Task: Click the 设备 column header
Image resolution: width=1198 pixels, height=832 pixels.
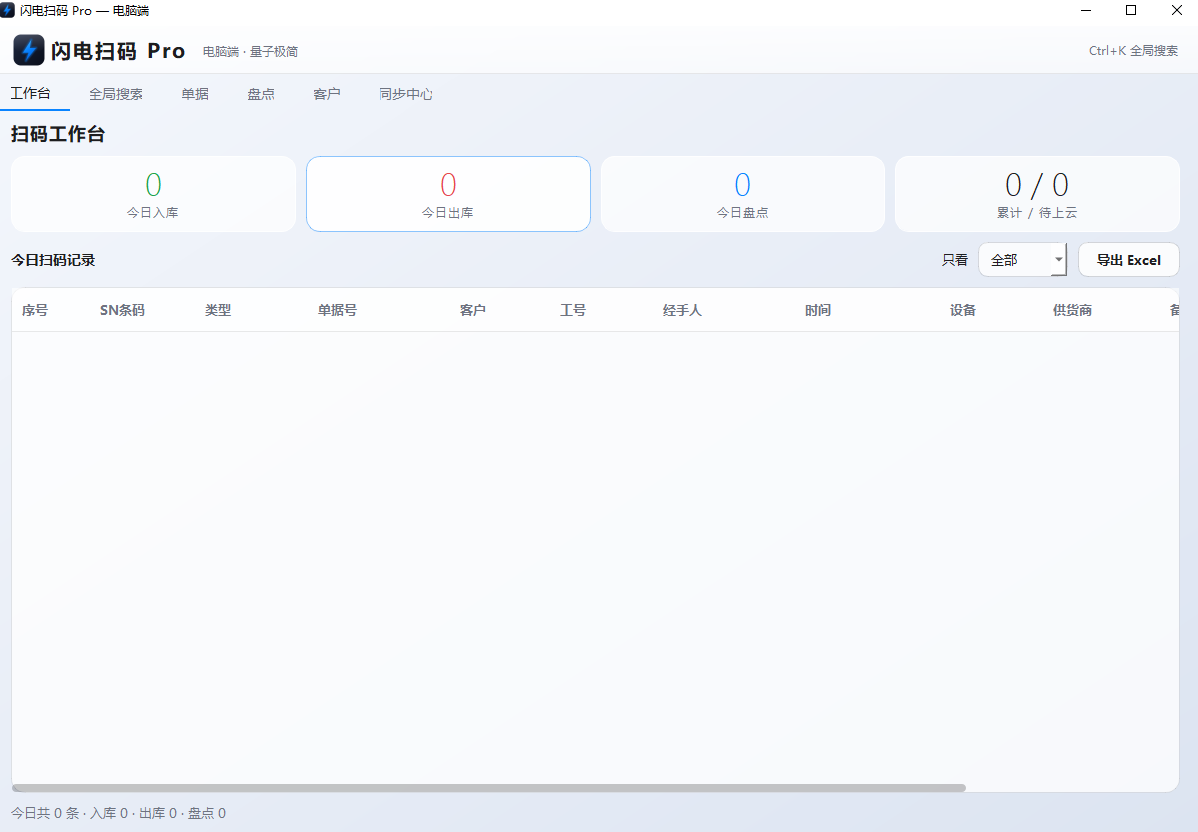Action: (963, 310)
